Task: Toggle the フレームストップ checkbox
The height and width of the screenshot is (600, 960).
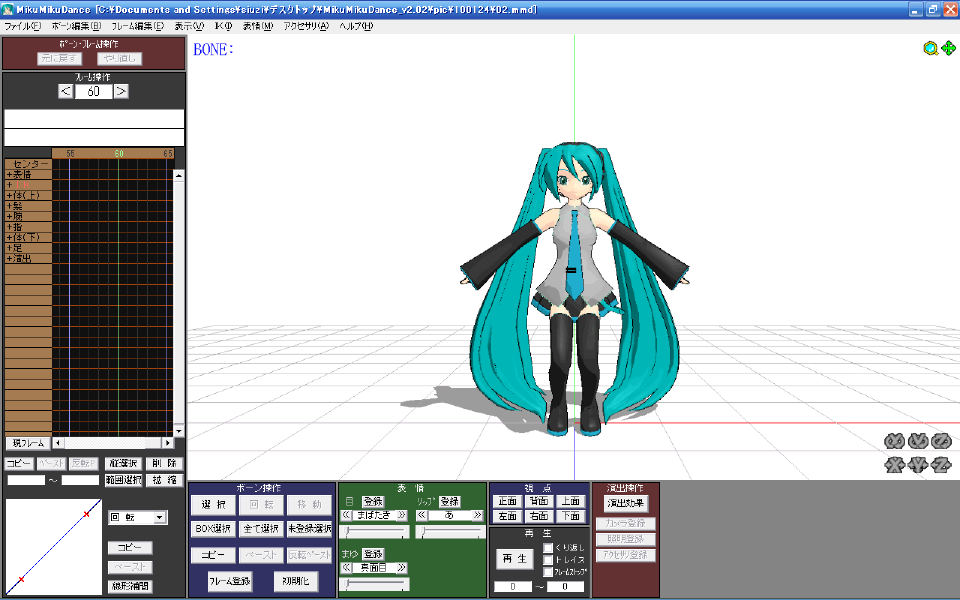Action: pos(548,572)
